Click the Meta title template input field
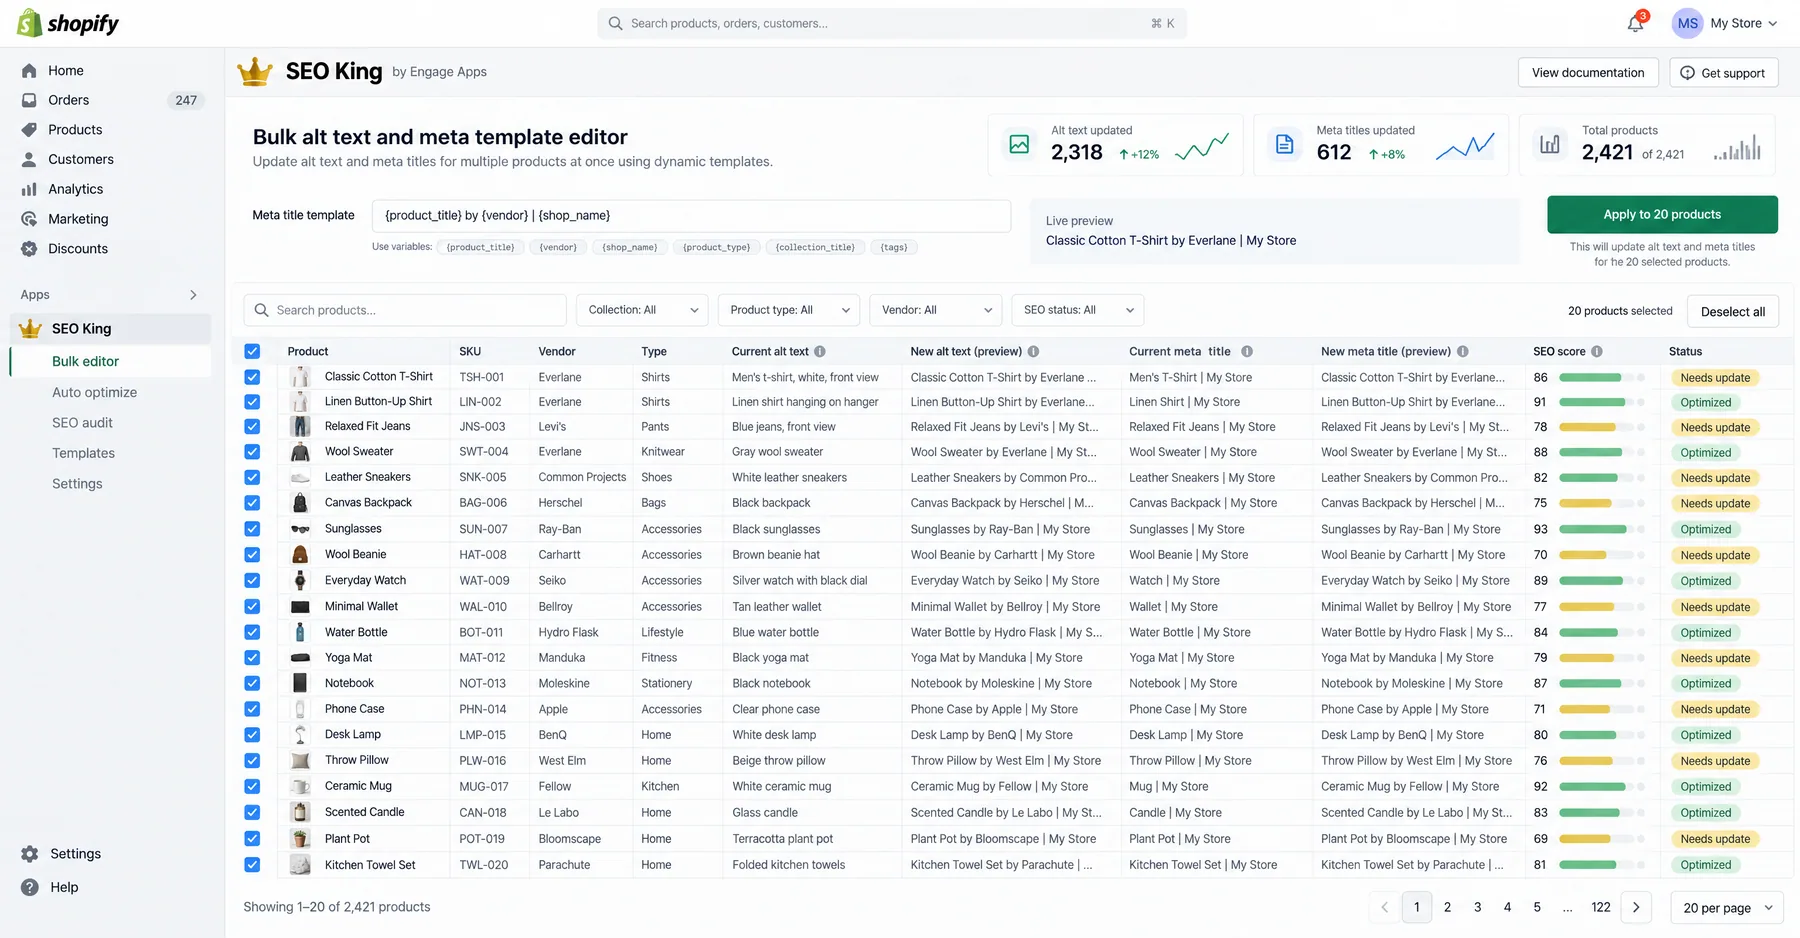This screenshot has width=1800, height=938. (691, 216)
